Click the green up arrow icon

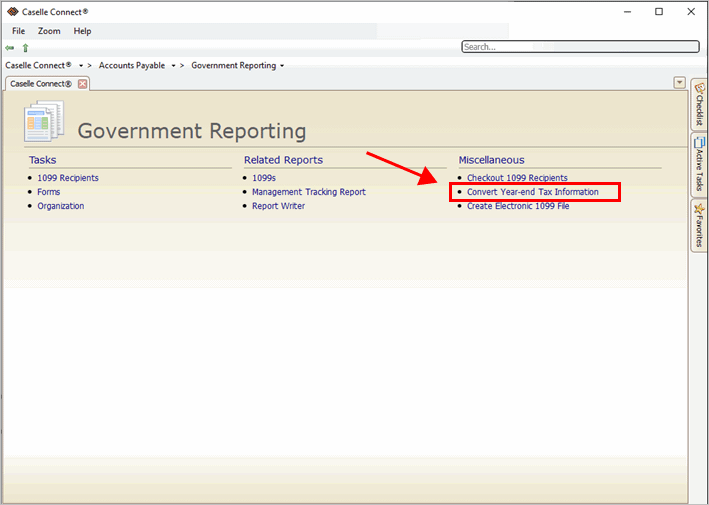[25, 47]
